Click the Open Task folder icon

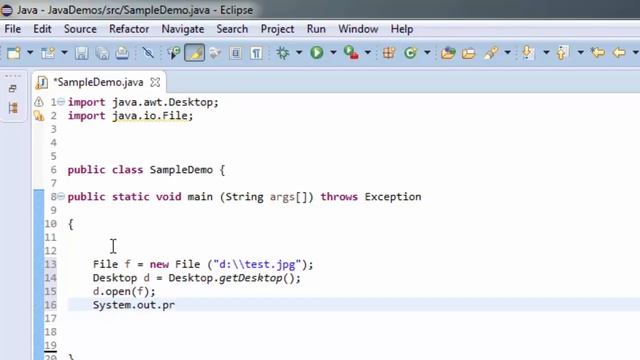pos(469,53)
